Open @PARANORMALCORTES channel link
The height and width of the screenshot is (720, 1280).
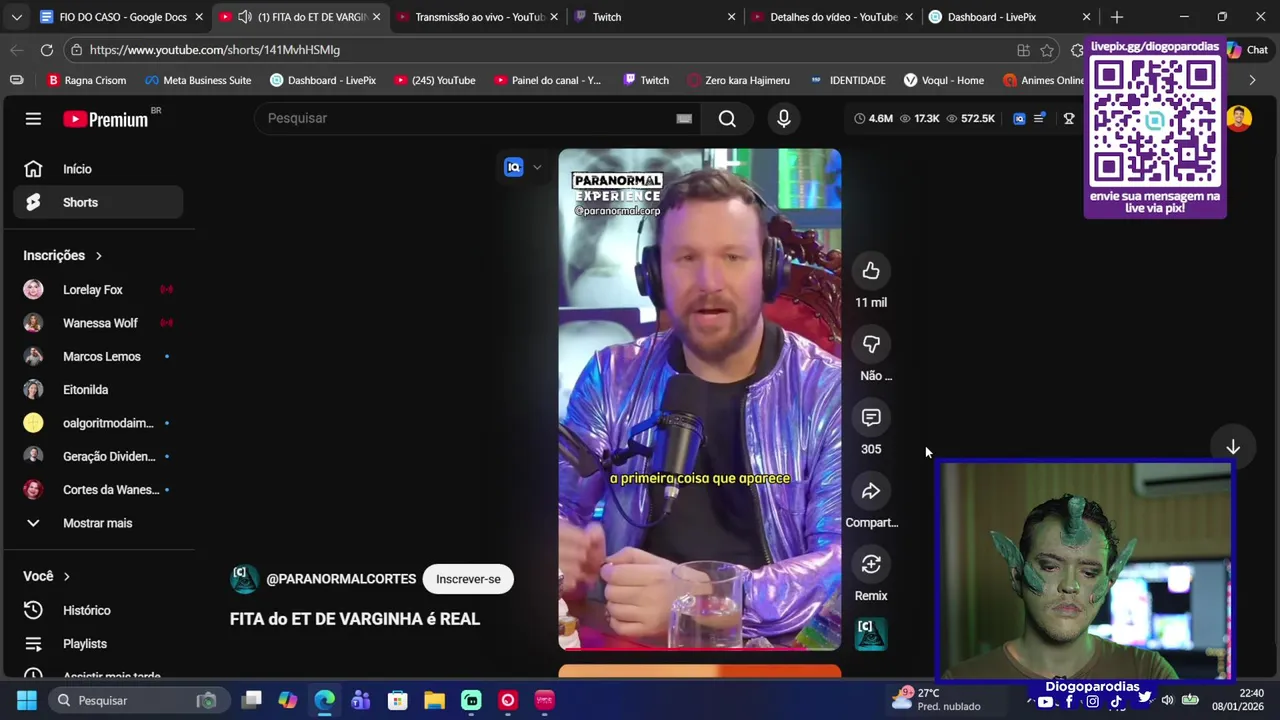point(341,579)
